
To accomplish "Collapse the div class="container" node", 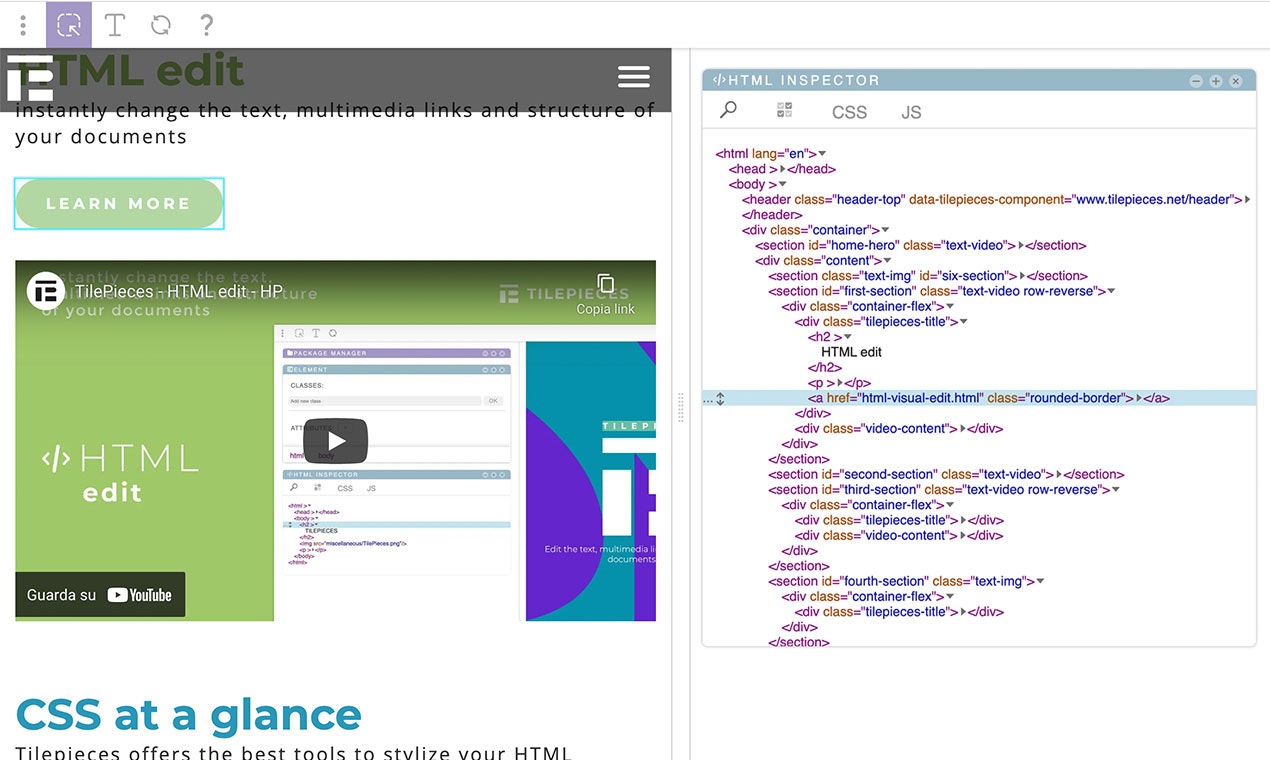I will click(x=886, y=231).
